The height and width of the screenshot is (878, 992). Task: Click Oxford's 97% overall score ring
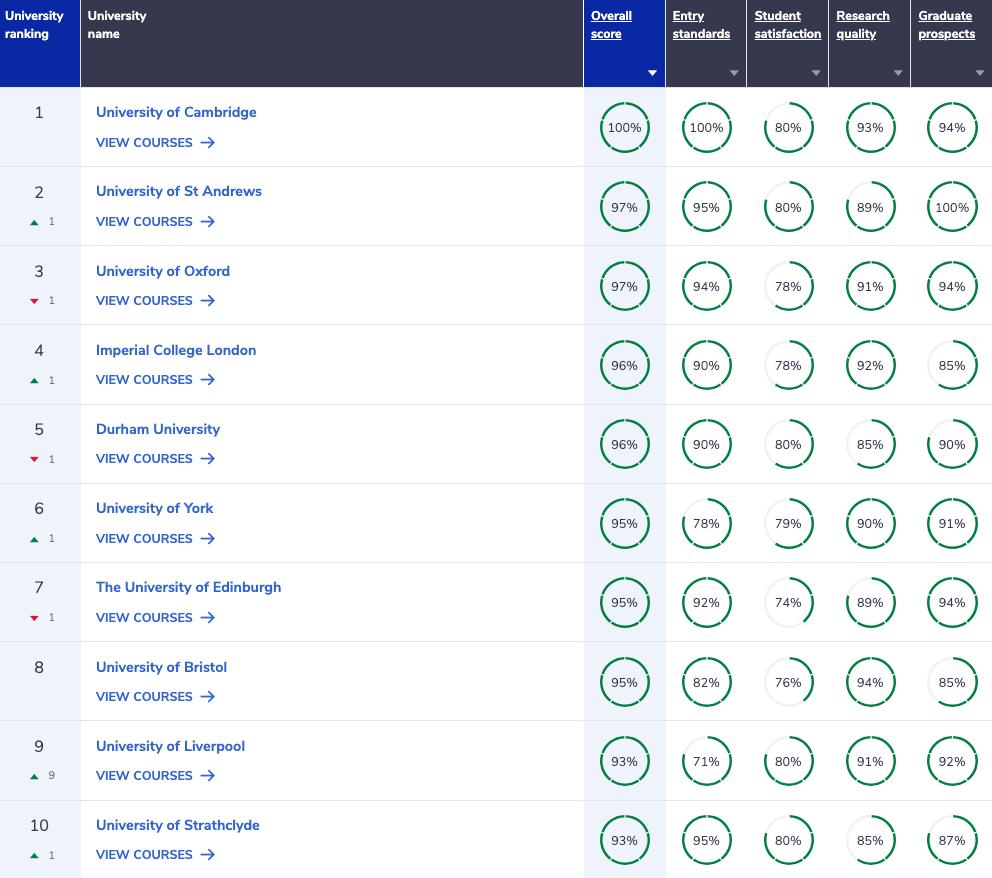click(x=625, y=286)
